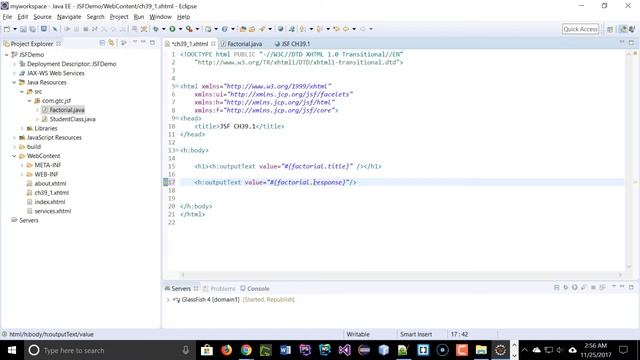640x360 pixels.
Task: Collapse the html tag fold marker
Action: [x=177, y=87]
